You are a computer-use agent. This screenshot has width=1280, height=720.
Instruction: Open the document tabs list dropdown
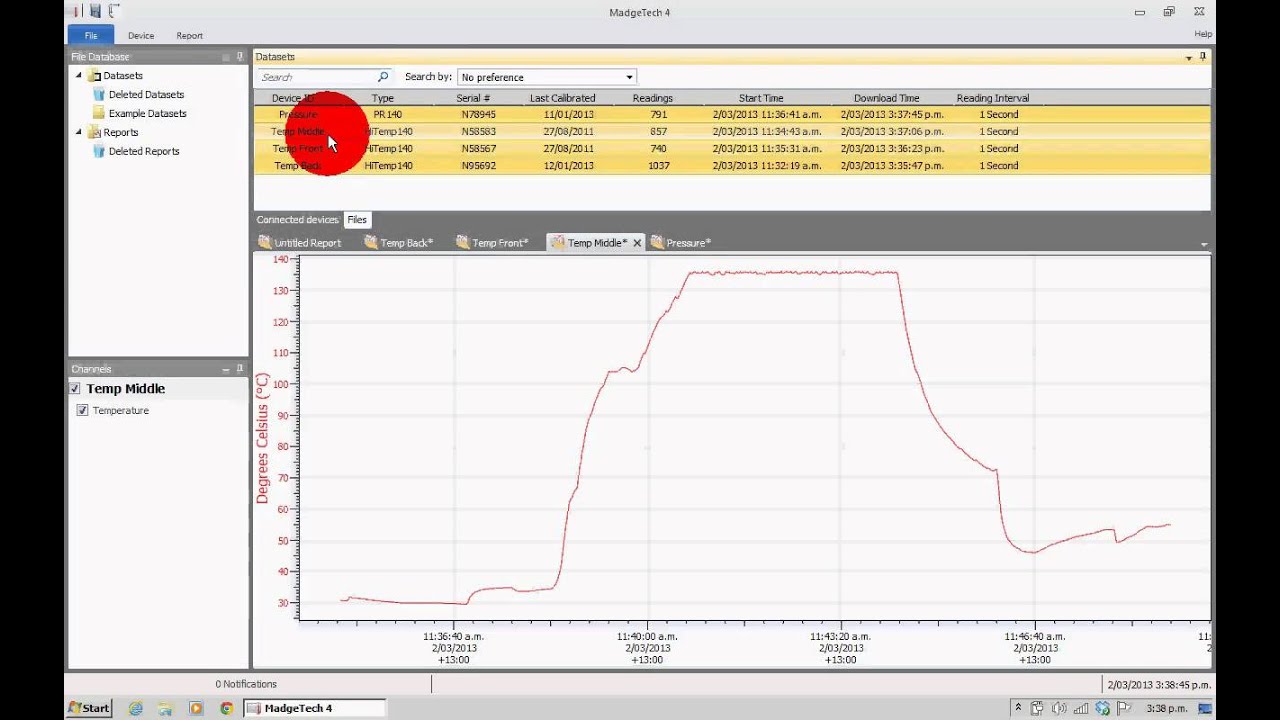1203,244
